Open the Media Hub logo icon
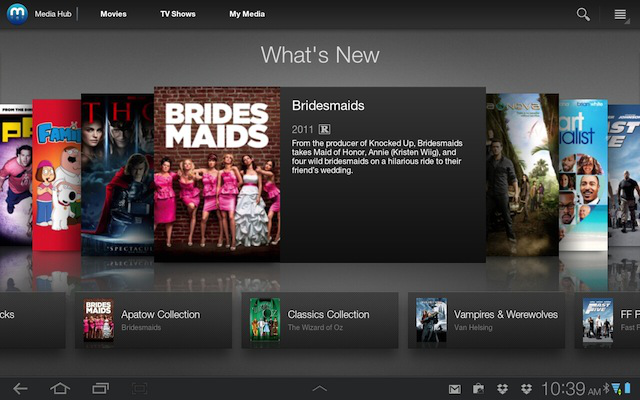The image size is (640, 400). (x=17, y=14)
